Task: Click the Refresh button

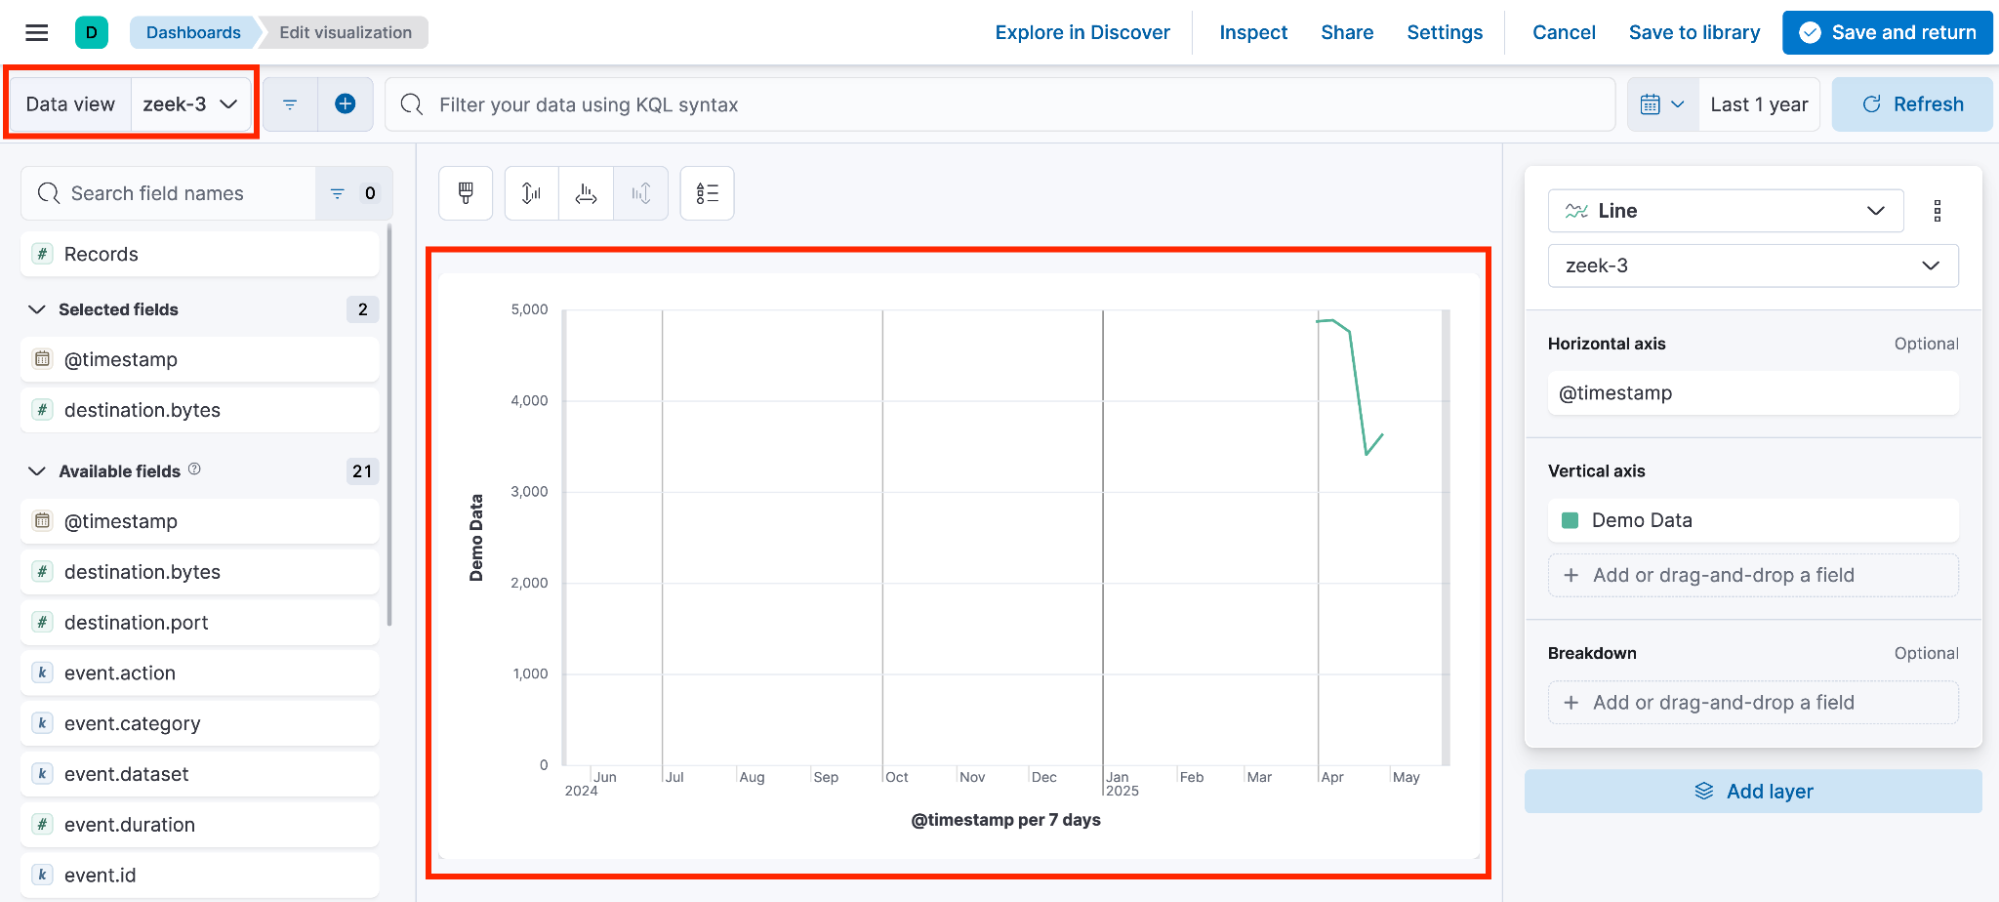Action: click(x=1912, y=104)
